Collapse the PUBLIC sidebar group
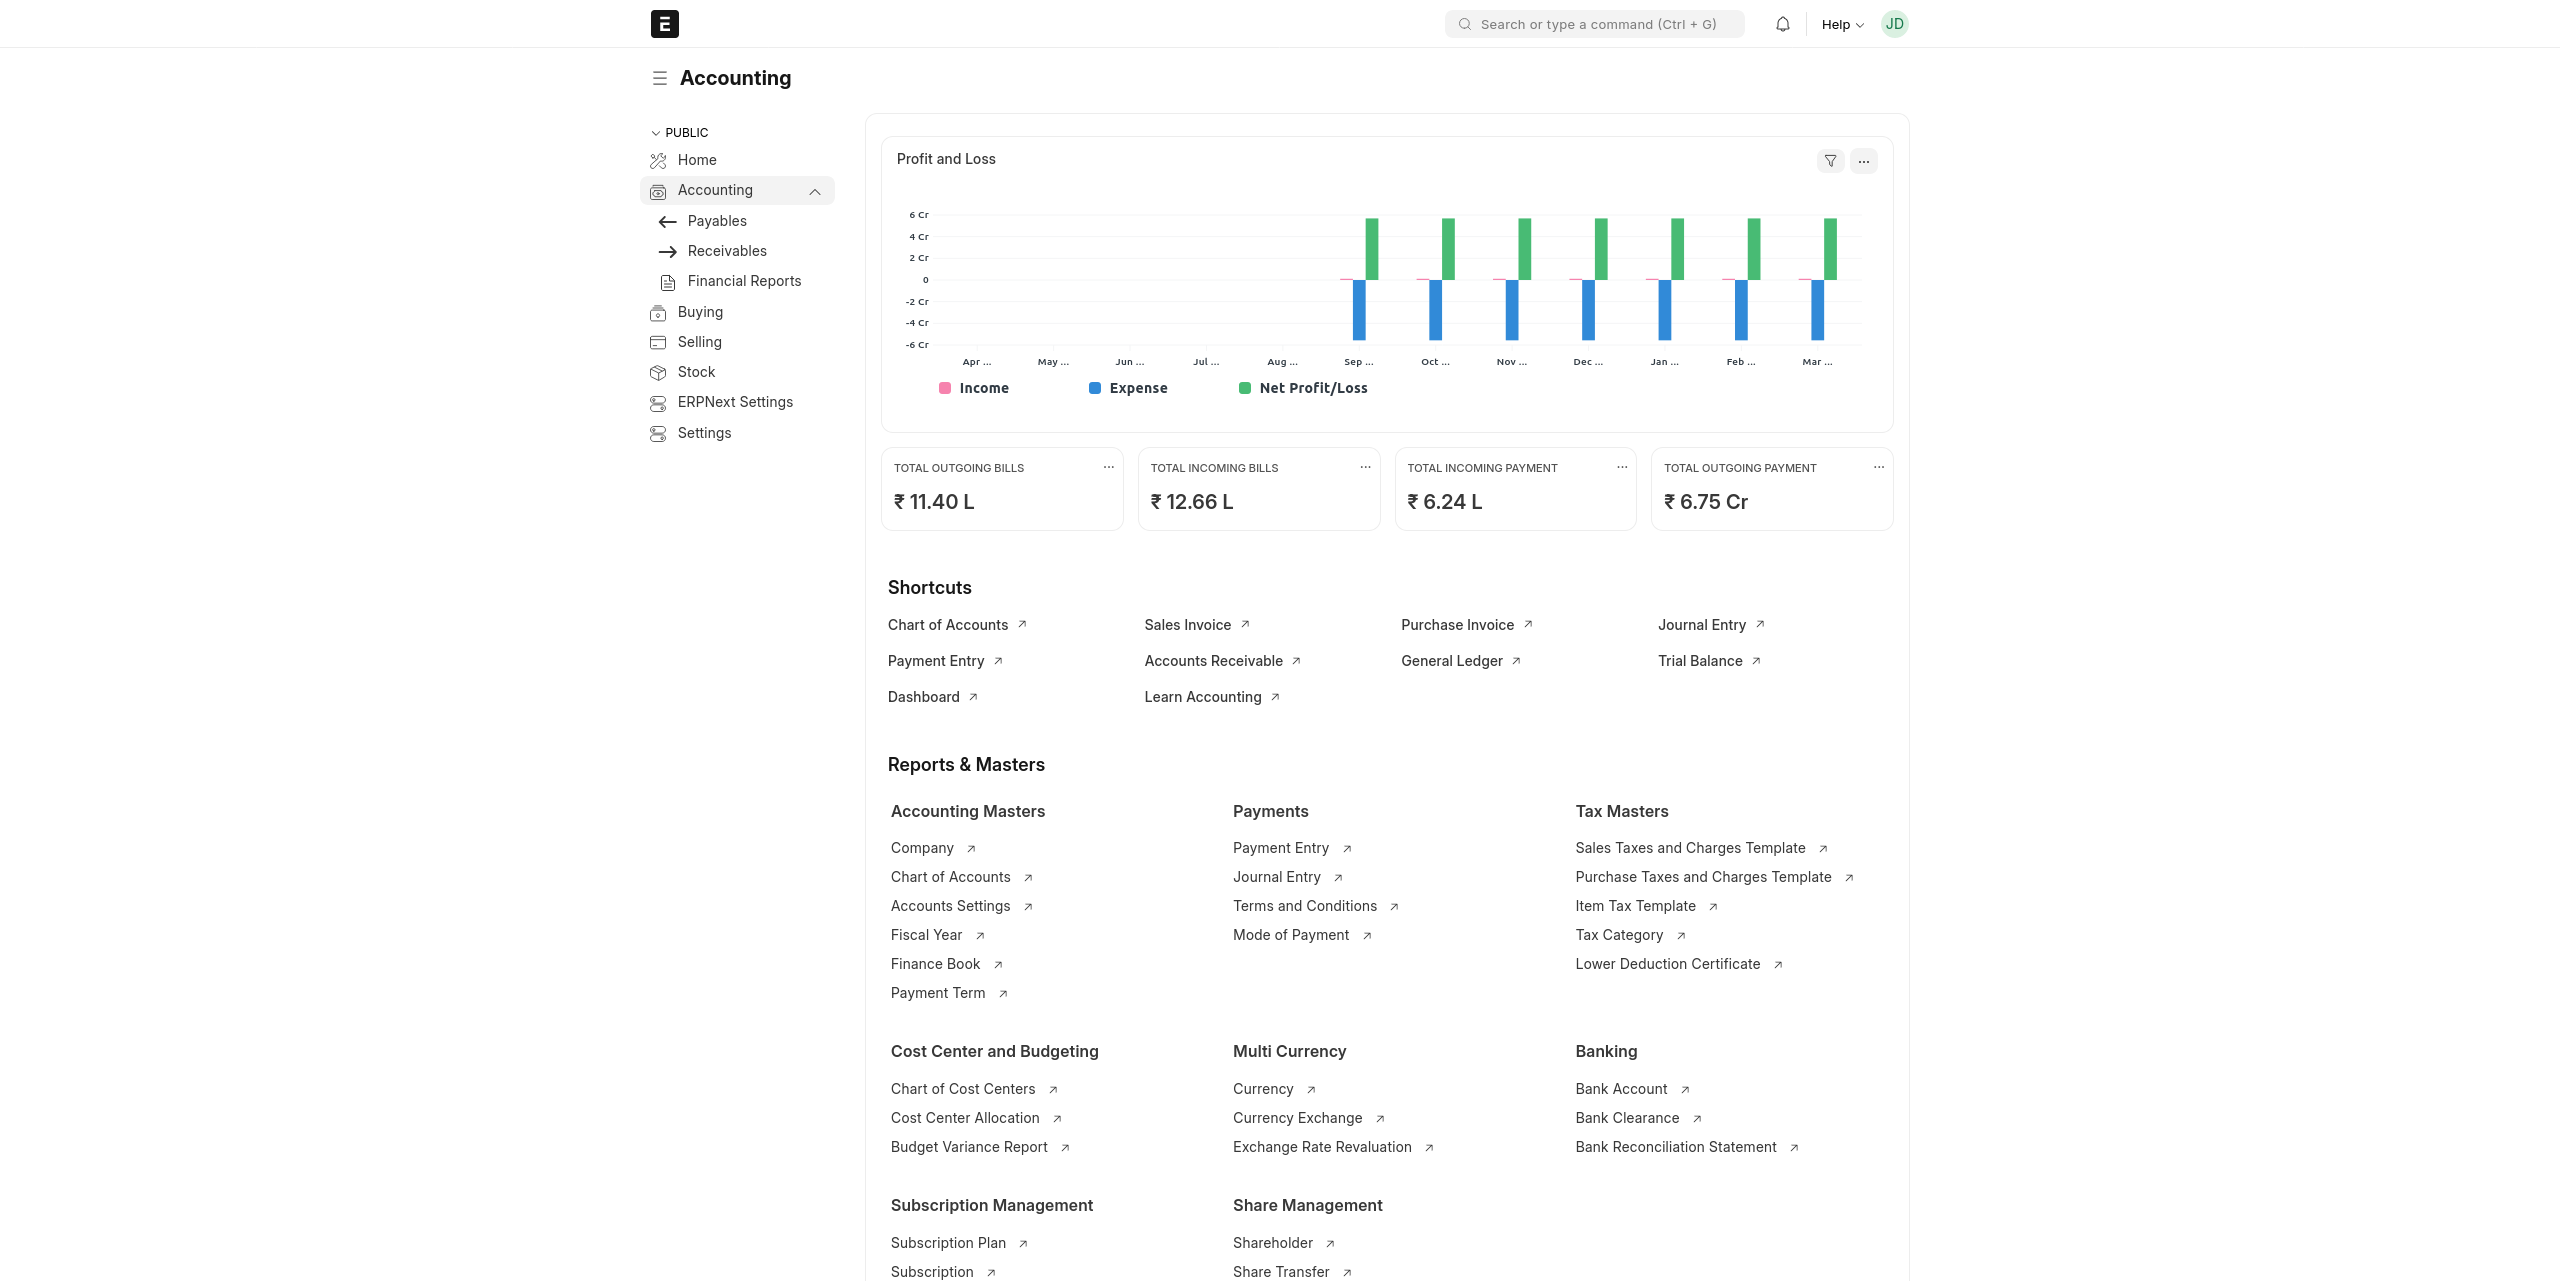This screenshot has width=2560, height=1286. coord(680,133)
